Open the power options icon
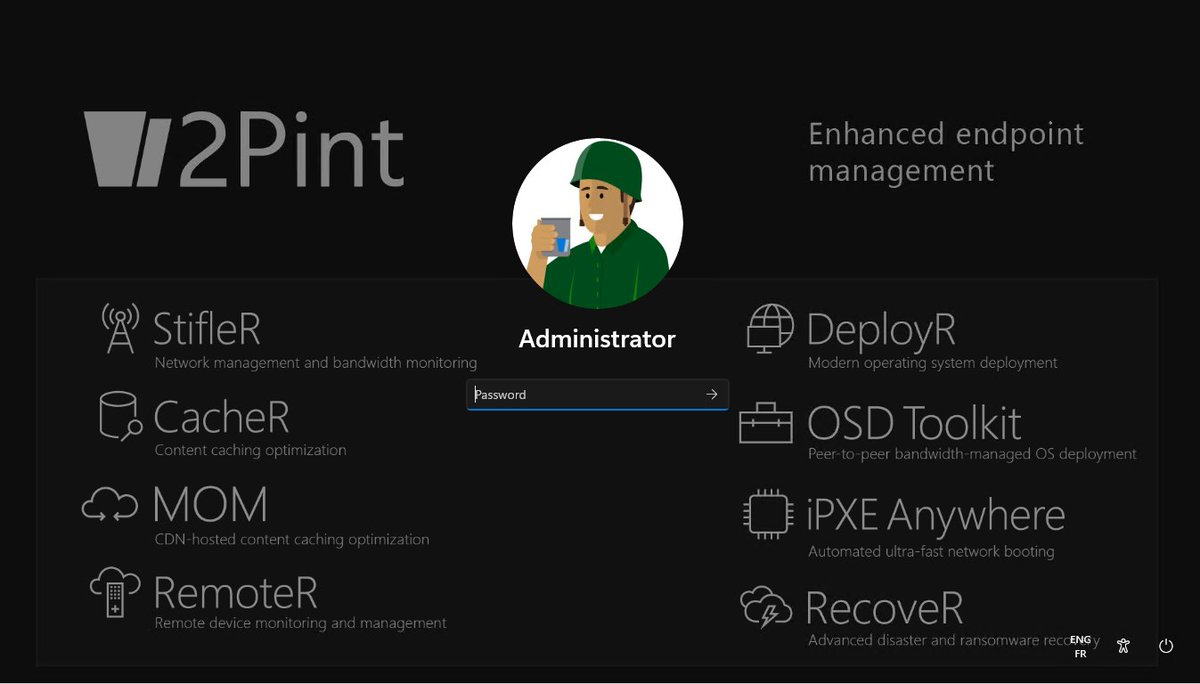The width and height of the screenshot is (1200, 684). pyautogui.click(x=1166, y=646)
